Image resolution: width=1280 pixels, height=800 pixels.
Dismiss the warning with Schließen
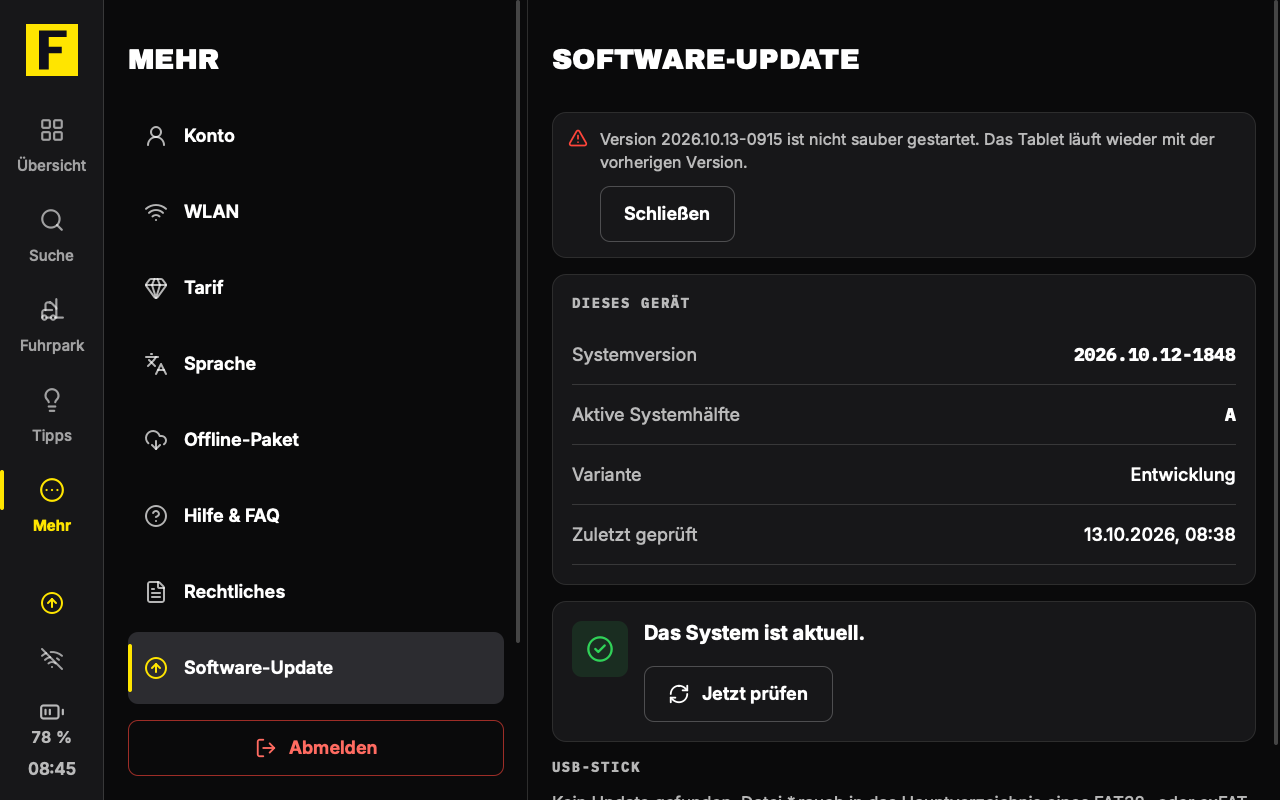coord(667,214)
